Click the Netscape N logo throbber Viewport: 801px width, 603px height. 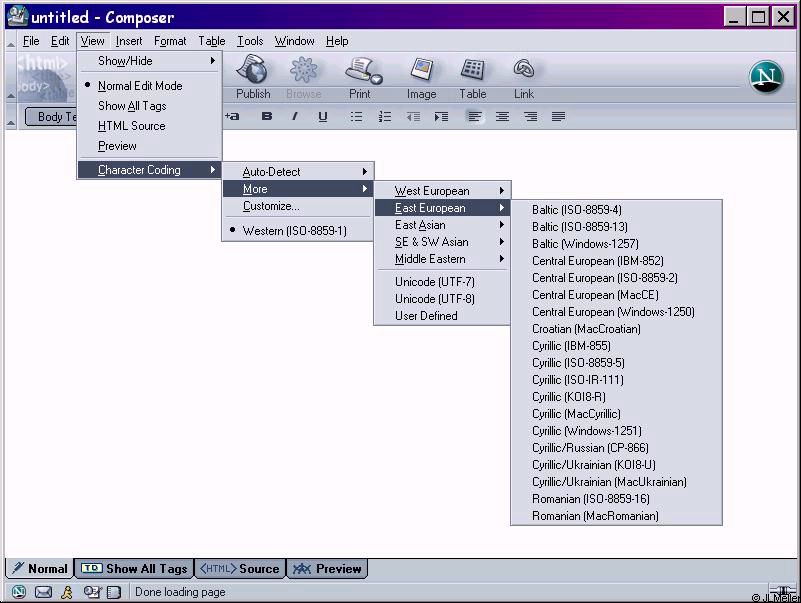[x=766, y=77]
